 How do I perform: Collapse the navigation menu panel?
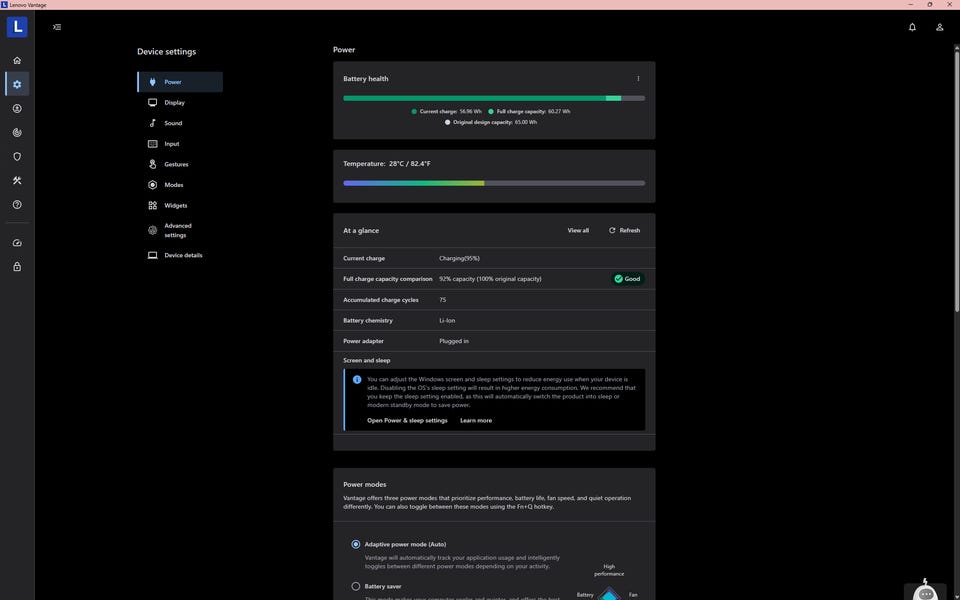pos(57,27)
